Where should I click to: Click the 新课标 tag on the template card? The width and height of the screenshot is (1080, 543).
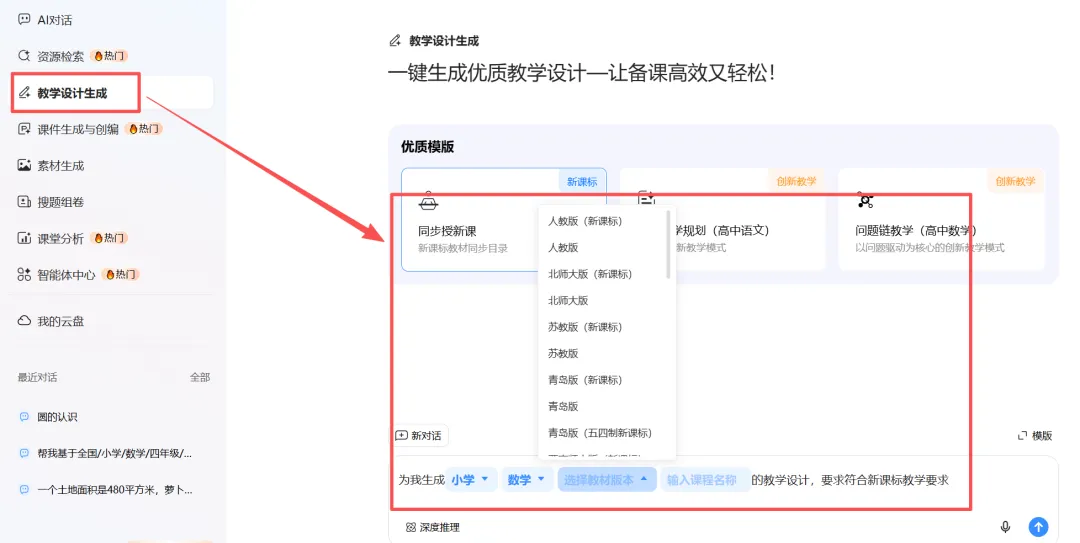(x=582, y=181)
